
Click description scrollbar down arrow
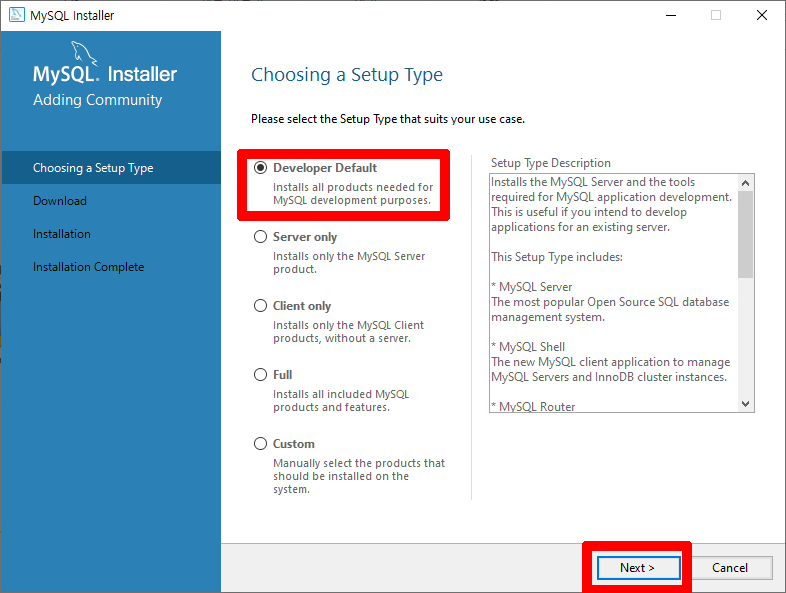coord(745,404)
